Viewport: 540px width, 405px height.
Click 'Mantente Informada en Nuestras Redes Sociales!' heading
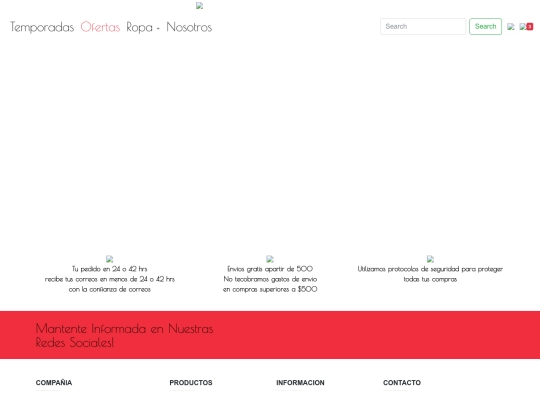click(124, 335)
